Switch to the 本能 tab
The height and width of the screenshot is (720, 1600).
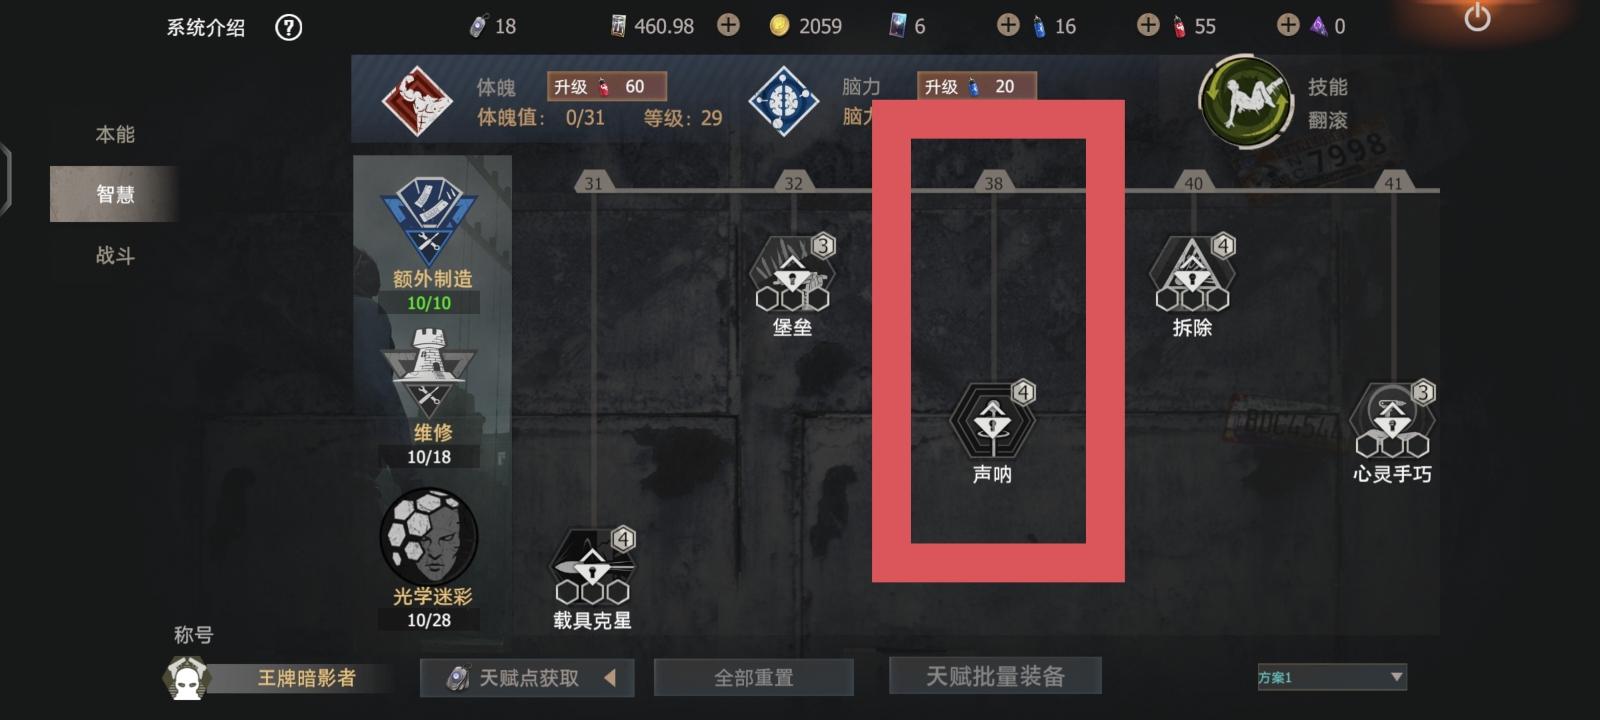[115, 134]
